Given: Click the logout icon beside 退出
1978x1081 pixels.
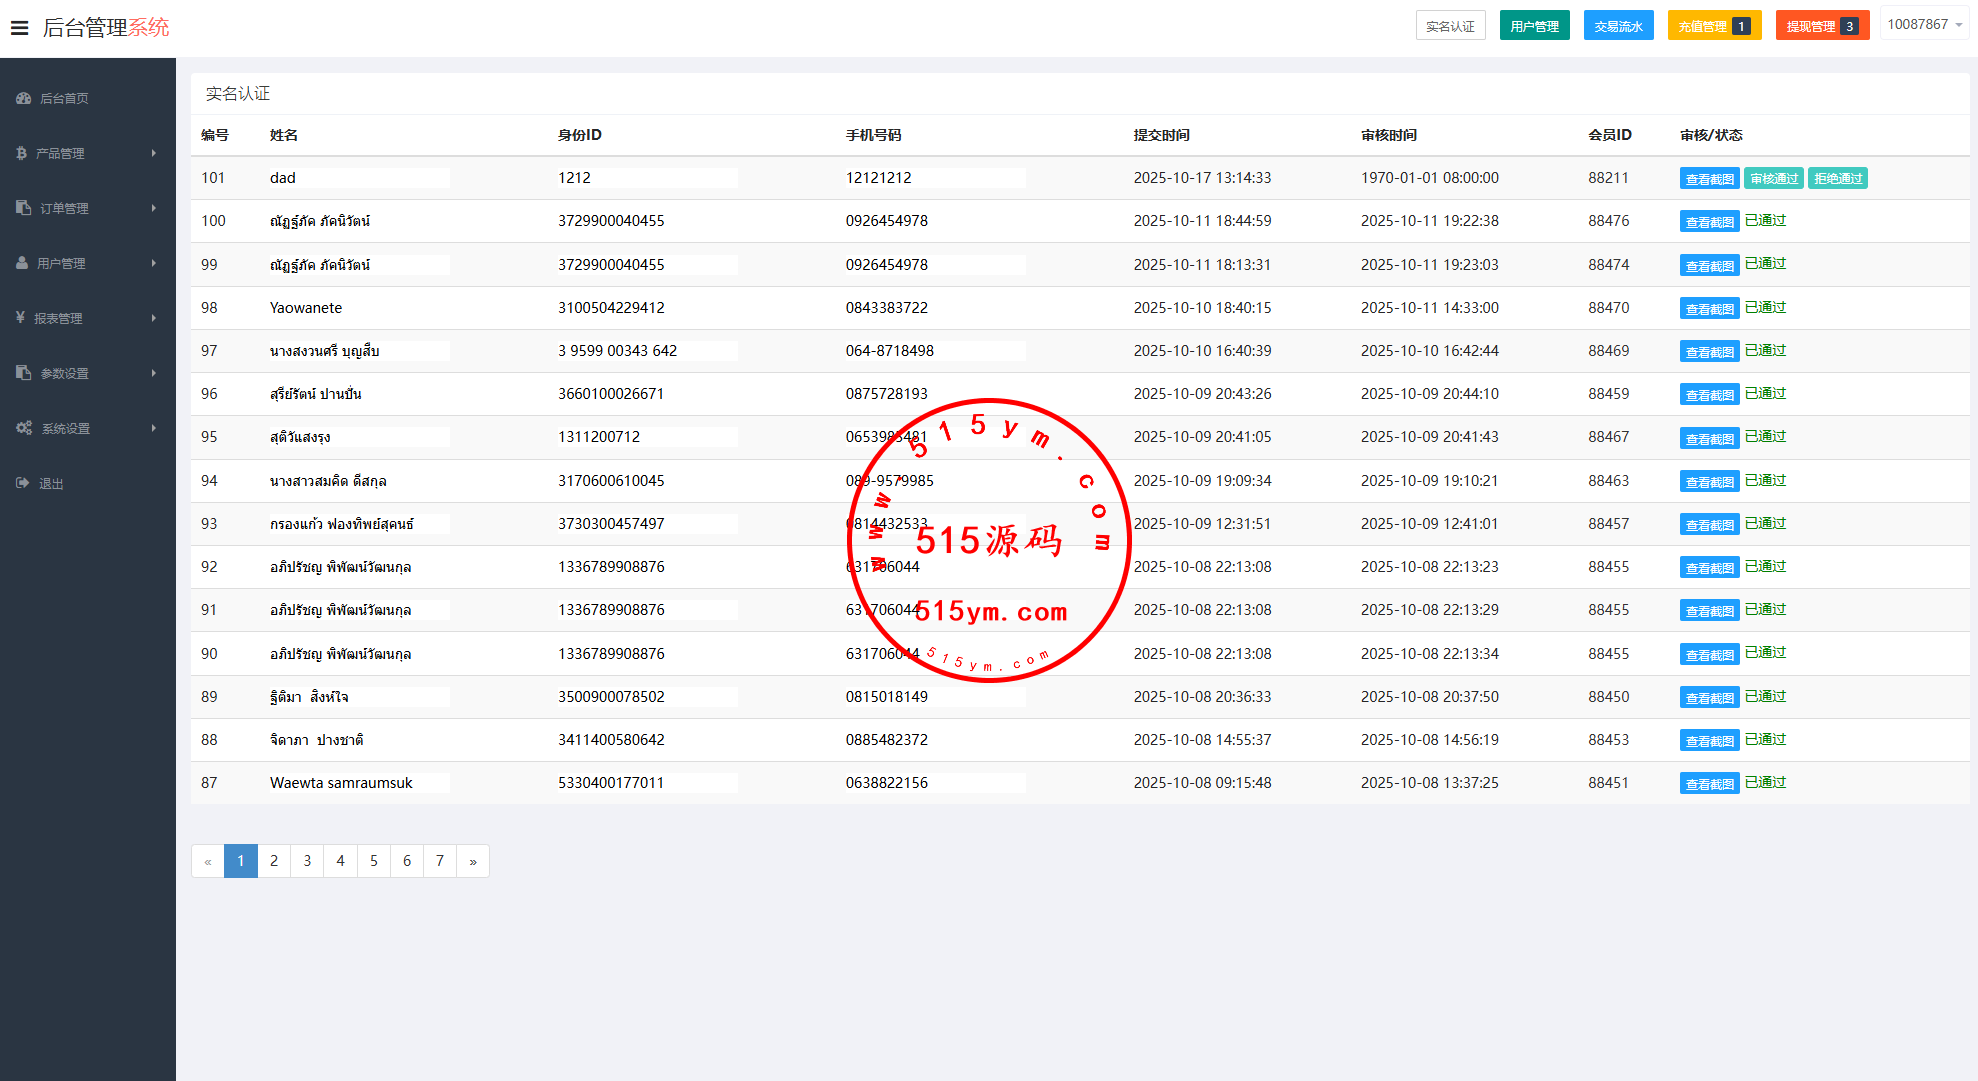Looking at the screenshot, I should pyautogui.click(x=23, y=483).
